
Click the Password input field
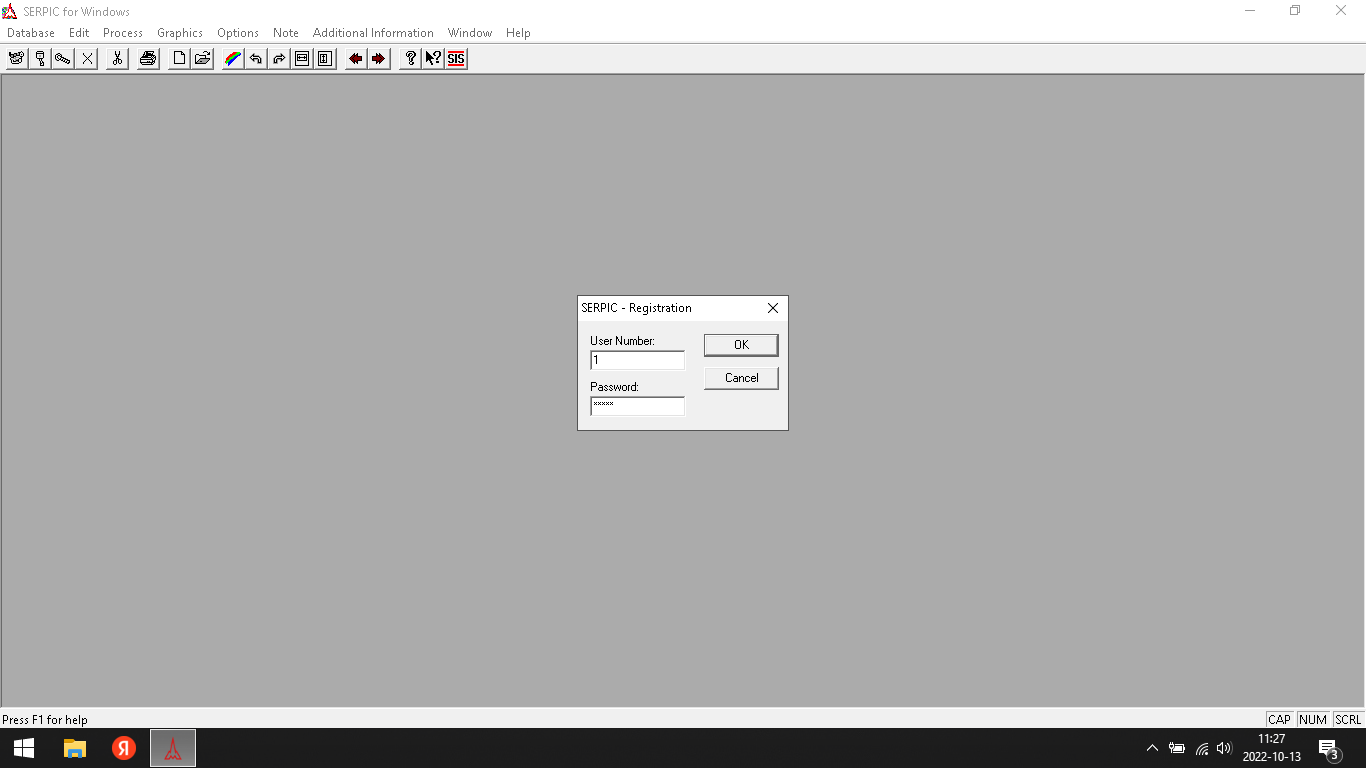[637, 406]
